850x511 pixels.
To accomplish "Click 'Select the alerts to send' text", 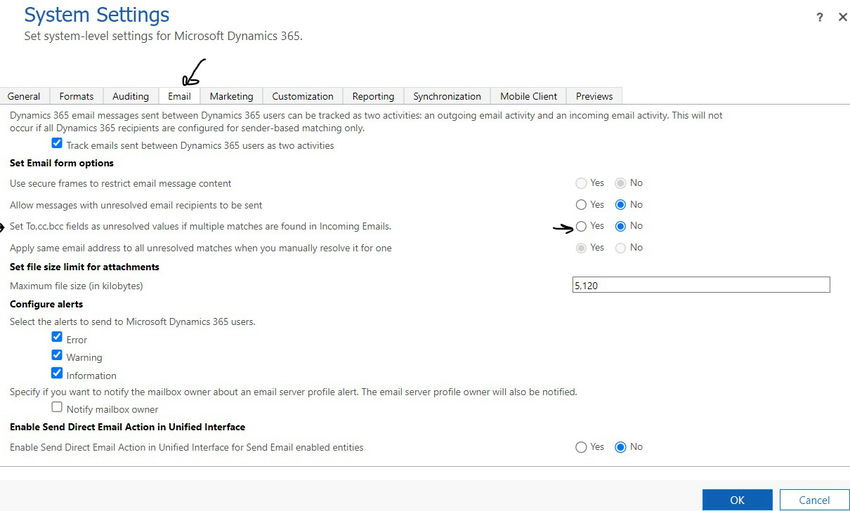I will tap(132, 322).
